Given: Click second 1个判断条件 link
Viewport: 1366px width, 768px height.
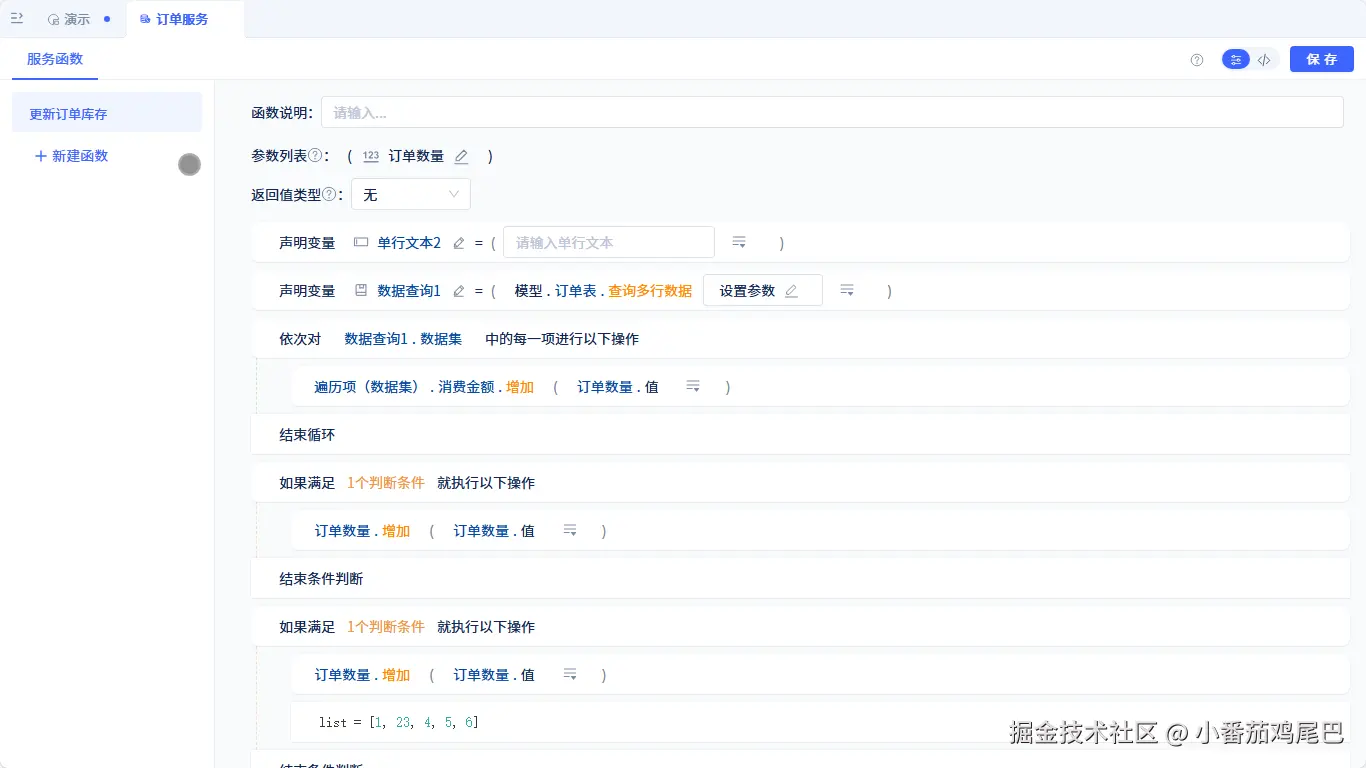Looking at the screenshot, I should (x=386, y=626).
